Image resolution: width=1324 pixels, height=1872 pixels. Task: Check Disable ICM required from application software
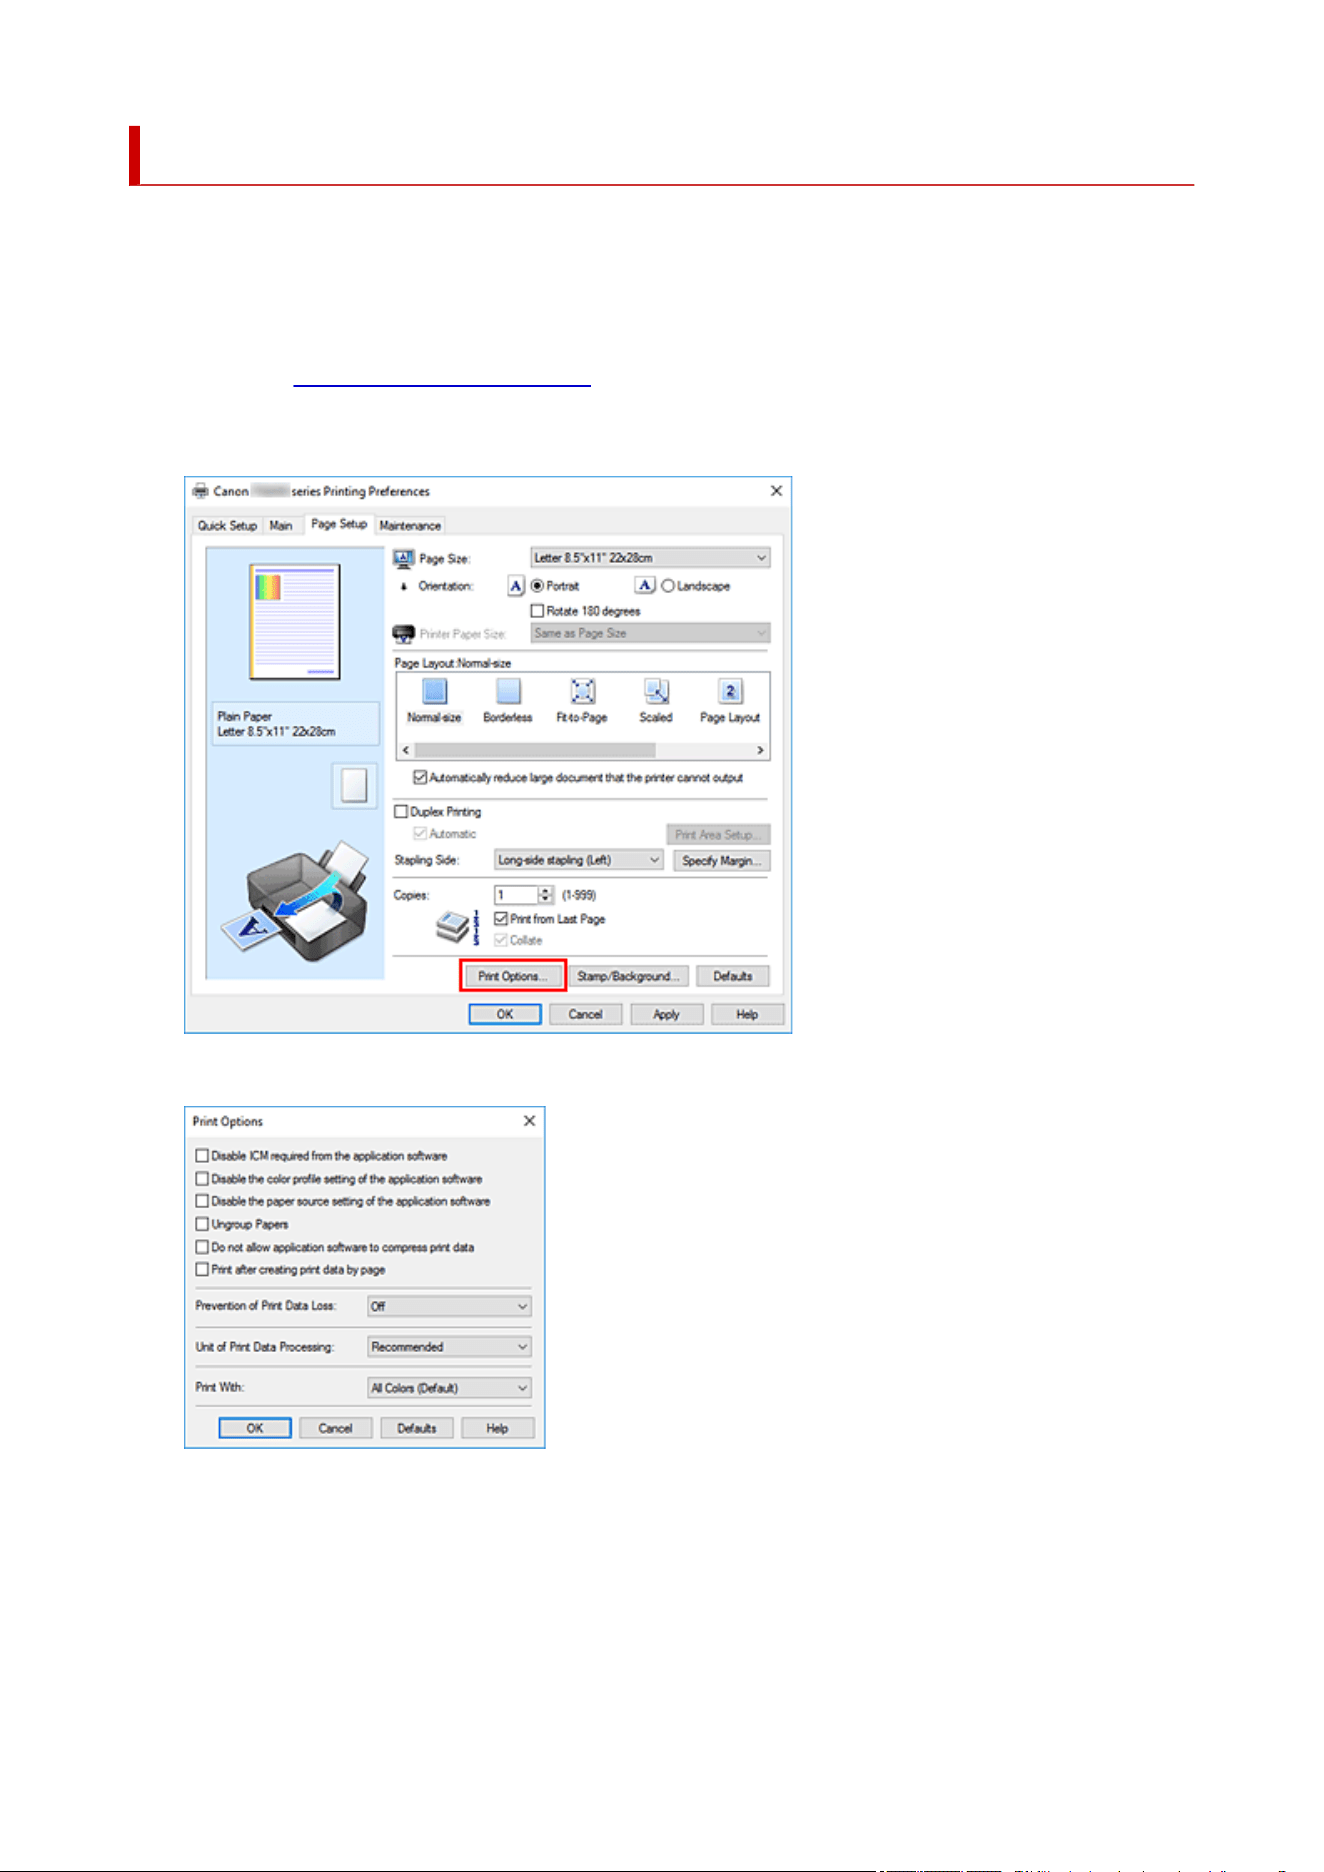(x=202, y=1155)
